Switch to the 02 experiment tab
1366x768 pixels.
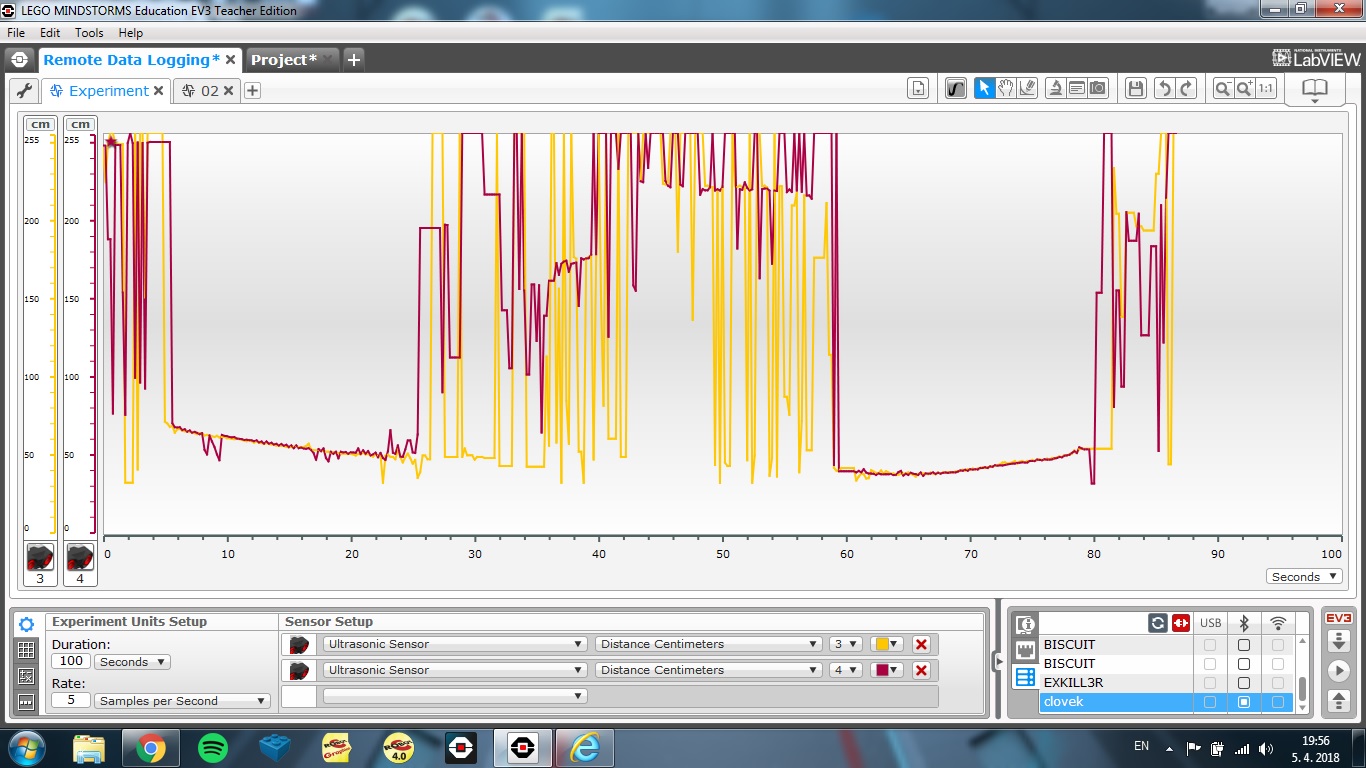(208, 91)
